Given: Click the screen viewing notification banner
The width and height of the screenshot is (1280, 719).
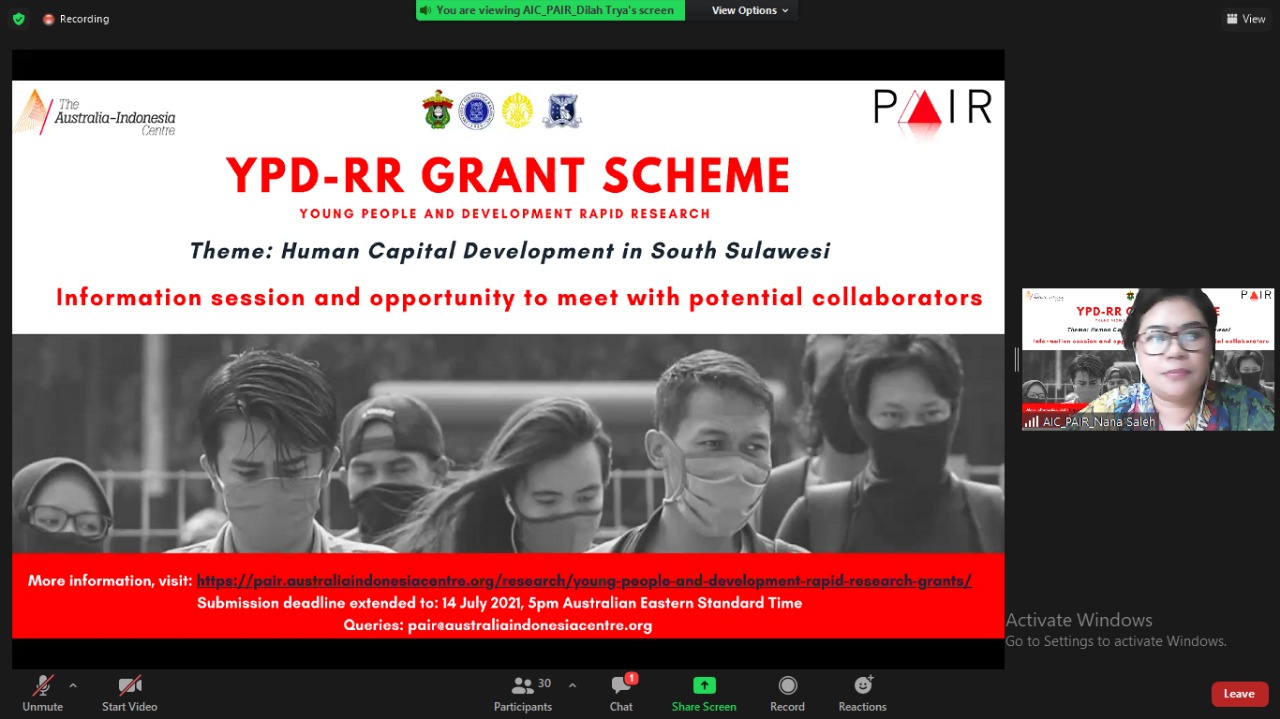Looking at the screenshot, I should [550, 10].
